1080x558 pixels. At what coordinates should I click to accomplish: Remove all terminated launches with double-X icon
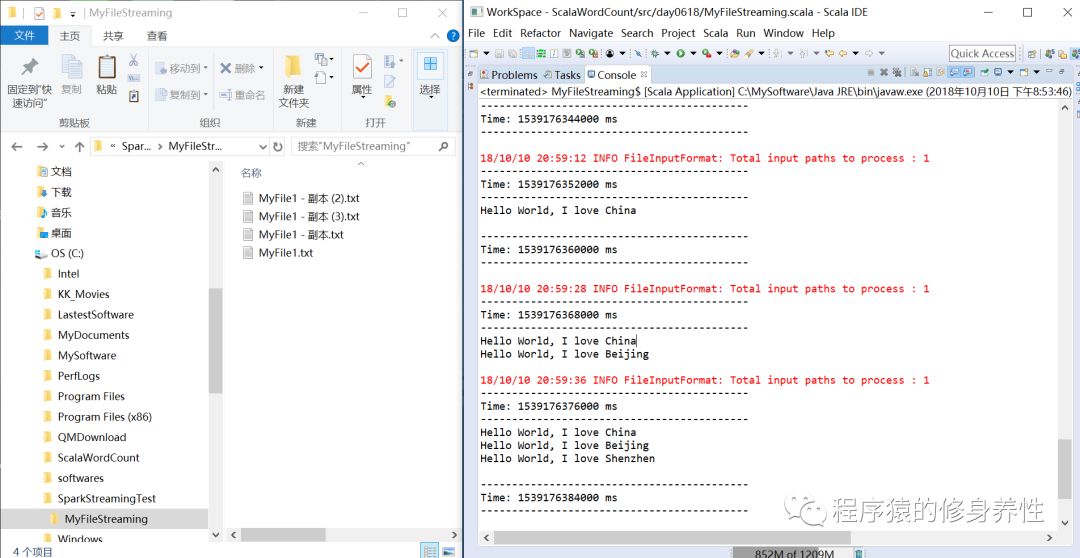point(897,72)
